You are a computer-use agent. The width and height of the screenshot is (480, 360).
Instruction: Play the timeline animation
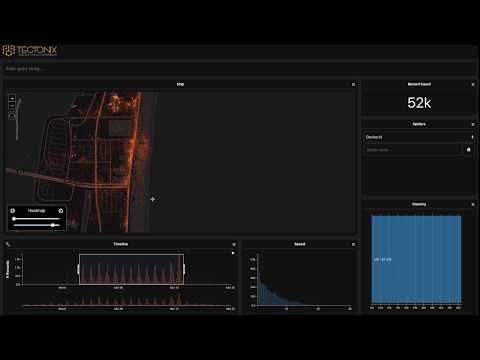click(233, 253)
